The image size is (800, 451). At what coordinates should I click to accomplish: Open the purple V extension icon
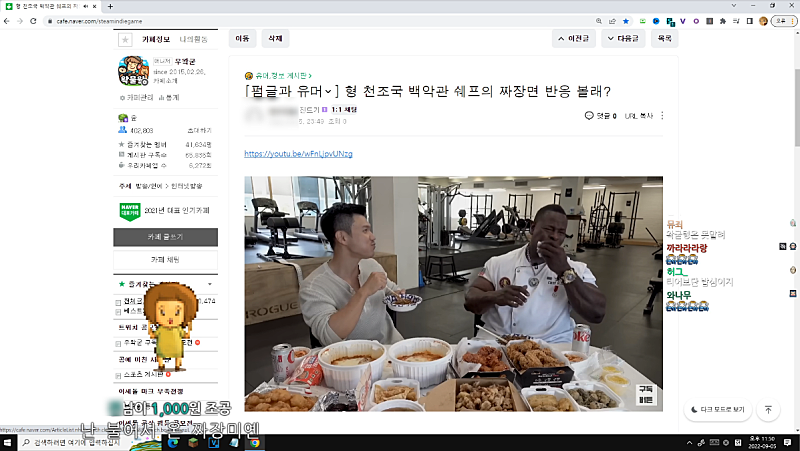683,21
